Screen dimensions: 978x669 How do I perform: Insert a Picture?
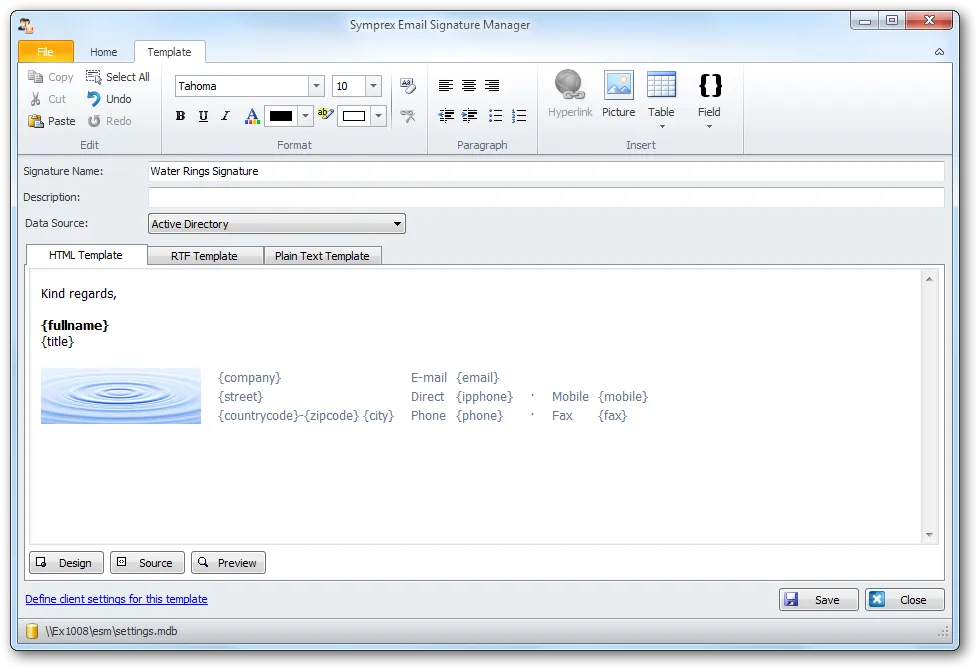[x=618, y=94]
